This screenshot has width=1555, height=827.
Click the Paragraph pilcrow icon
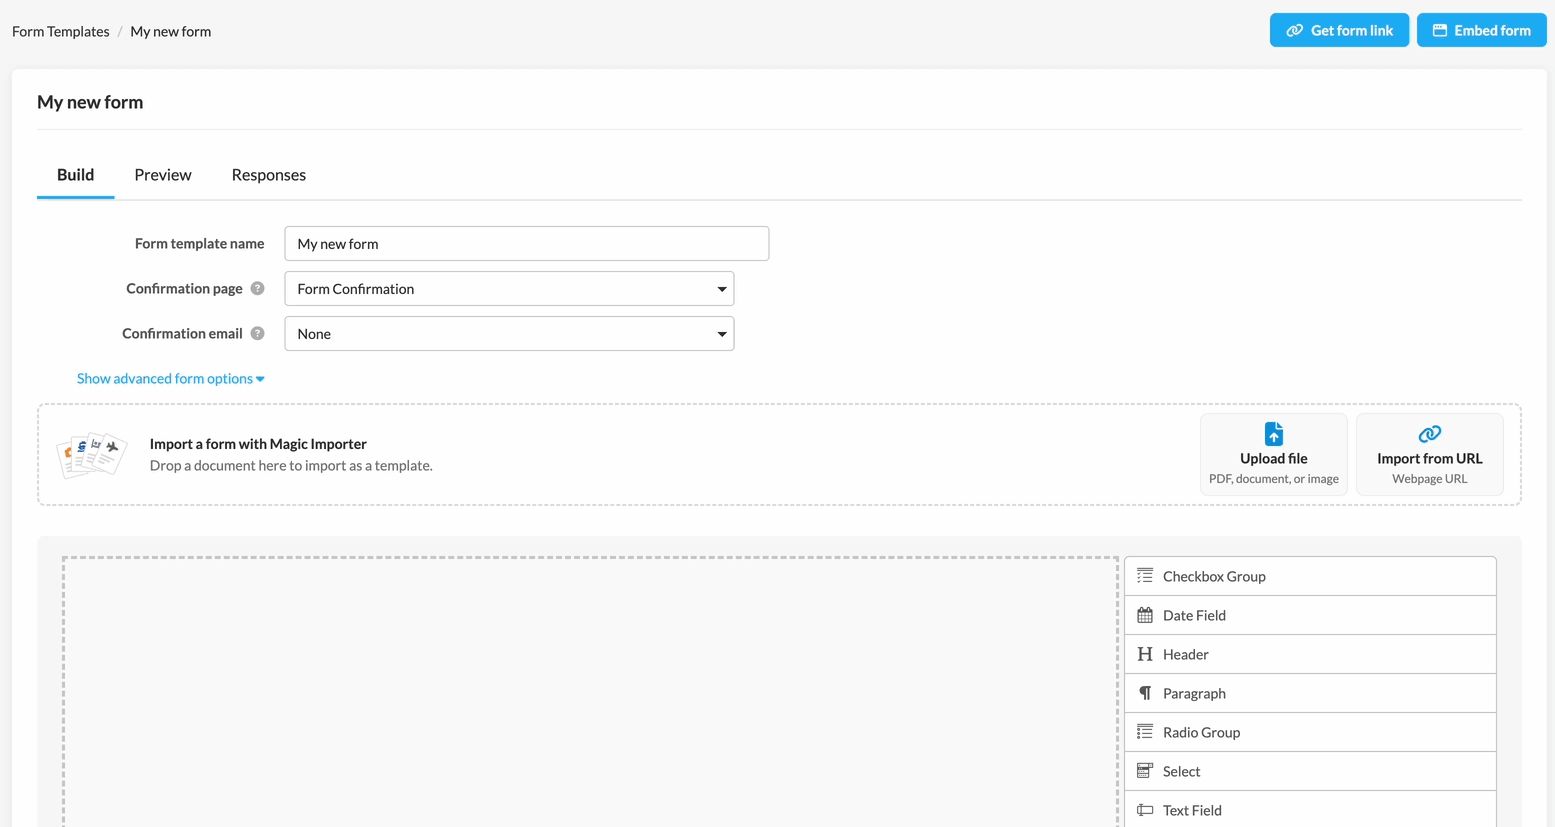[1145, 693]
